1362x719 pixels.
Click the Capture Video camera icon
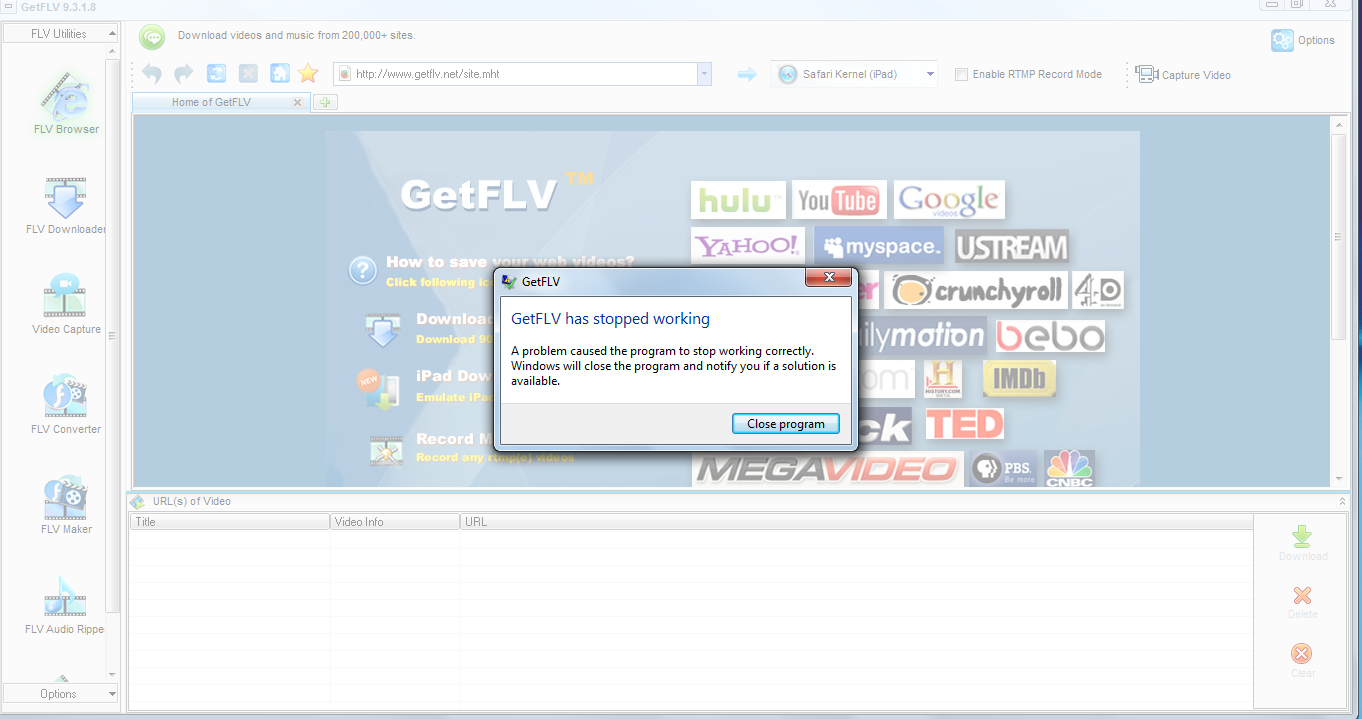coord(1146,74)
